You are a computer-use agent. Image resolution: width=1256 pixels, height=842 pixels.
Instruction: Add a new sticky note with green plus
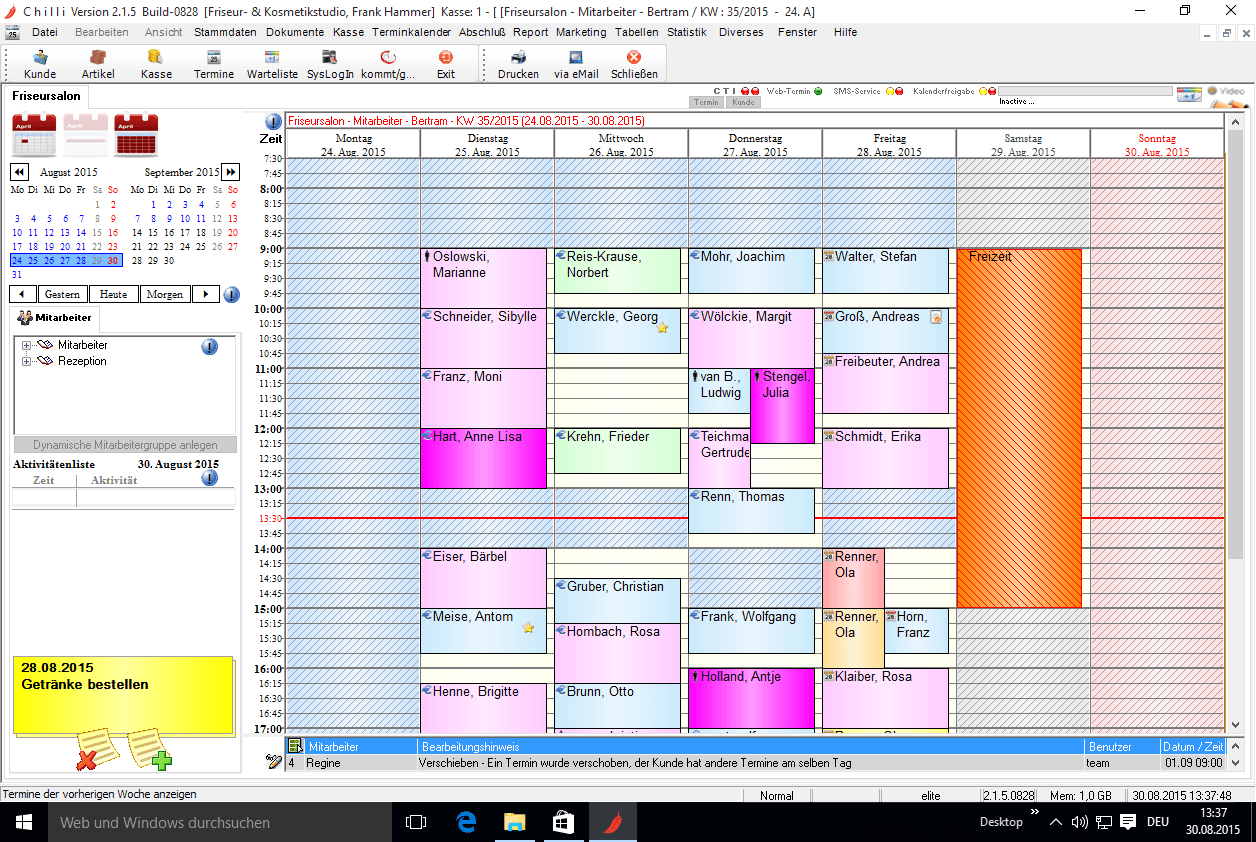pos(148,751)
